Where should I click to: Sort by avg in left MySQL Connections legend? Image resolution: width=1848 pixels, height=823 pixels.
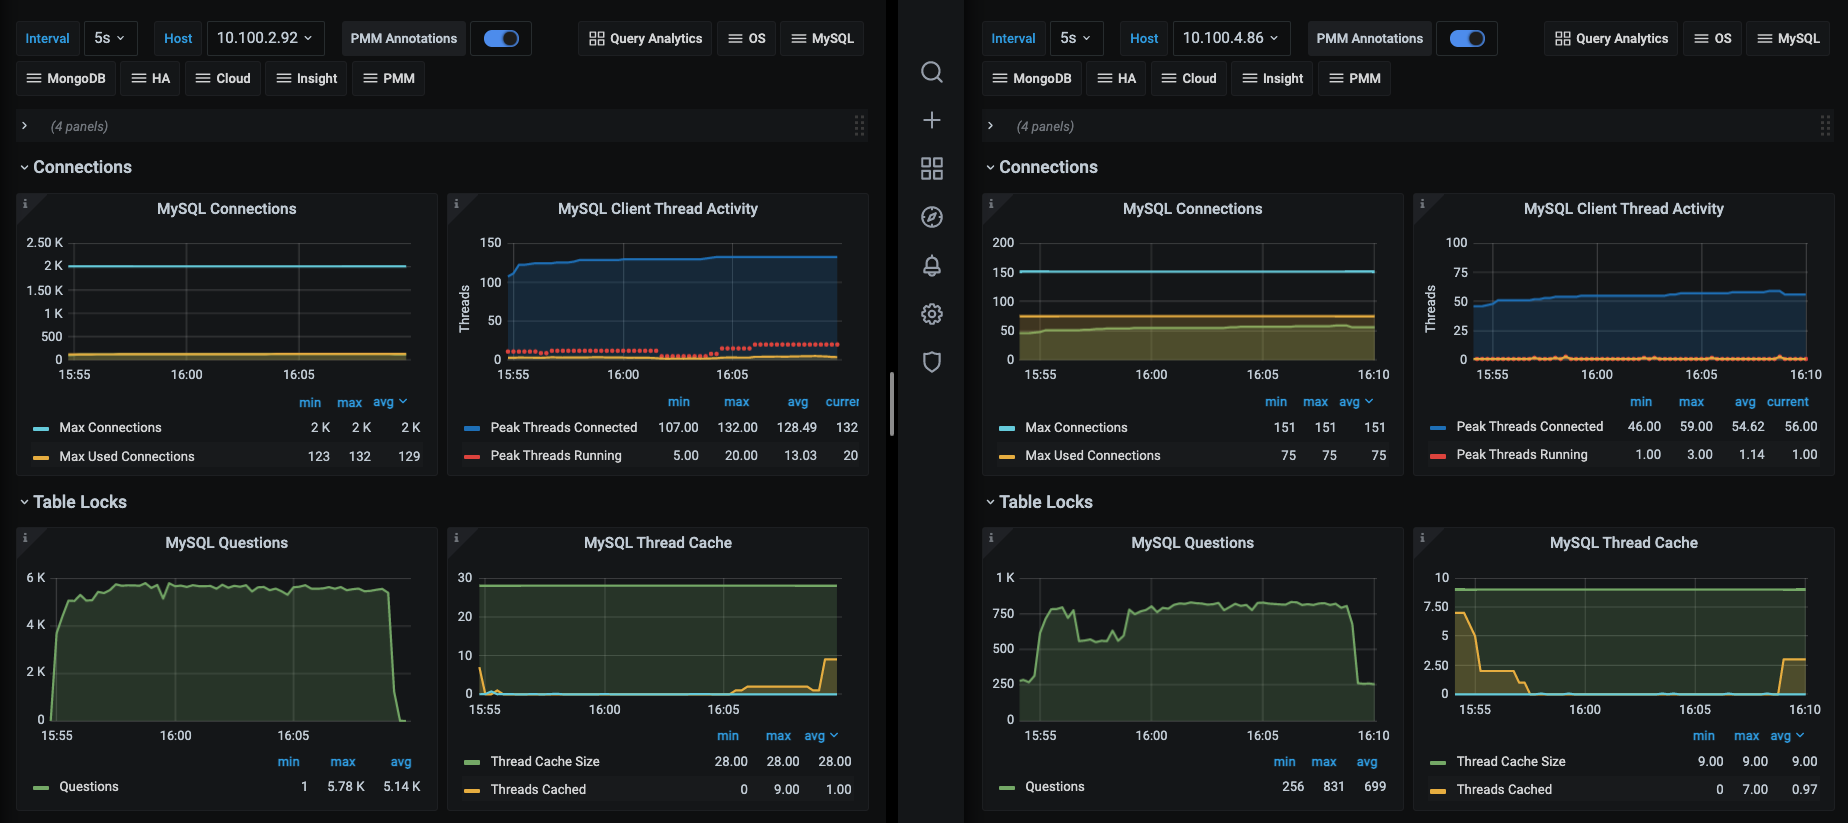(x=389, y=402)
